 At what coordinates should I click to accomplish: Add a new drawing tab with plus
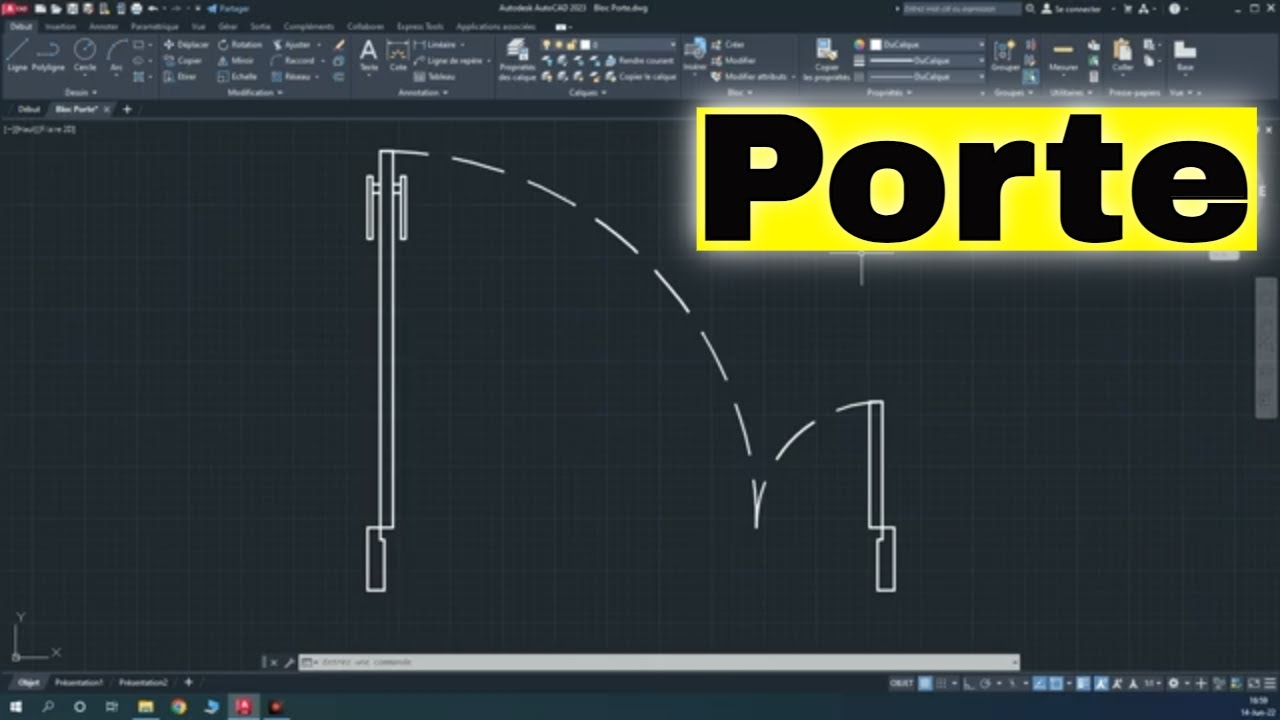[x=127, y=109]
